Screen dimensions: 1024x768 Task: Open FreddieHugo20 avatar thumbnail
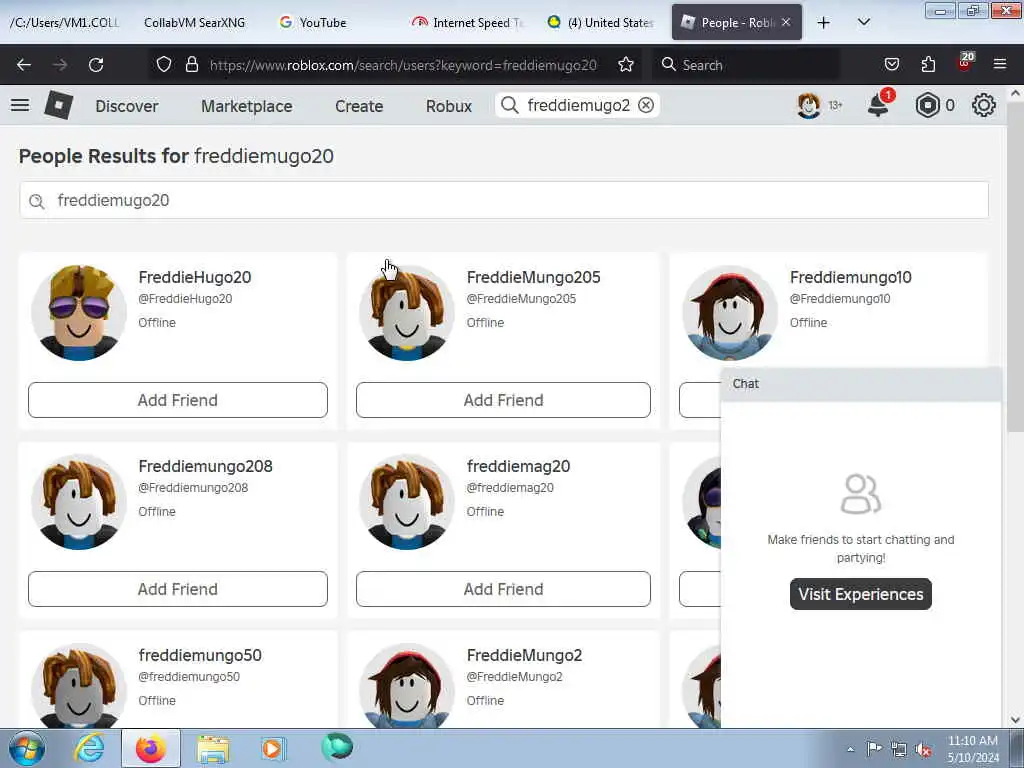(79, 312)
